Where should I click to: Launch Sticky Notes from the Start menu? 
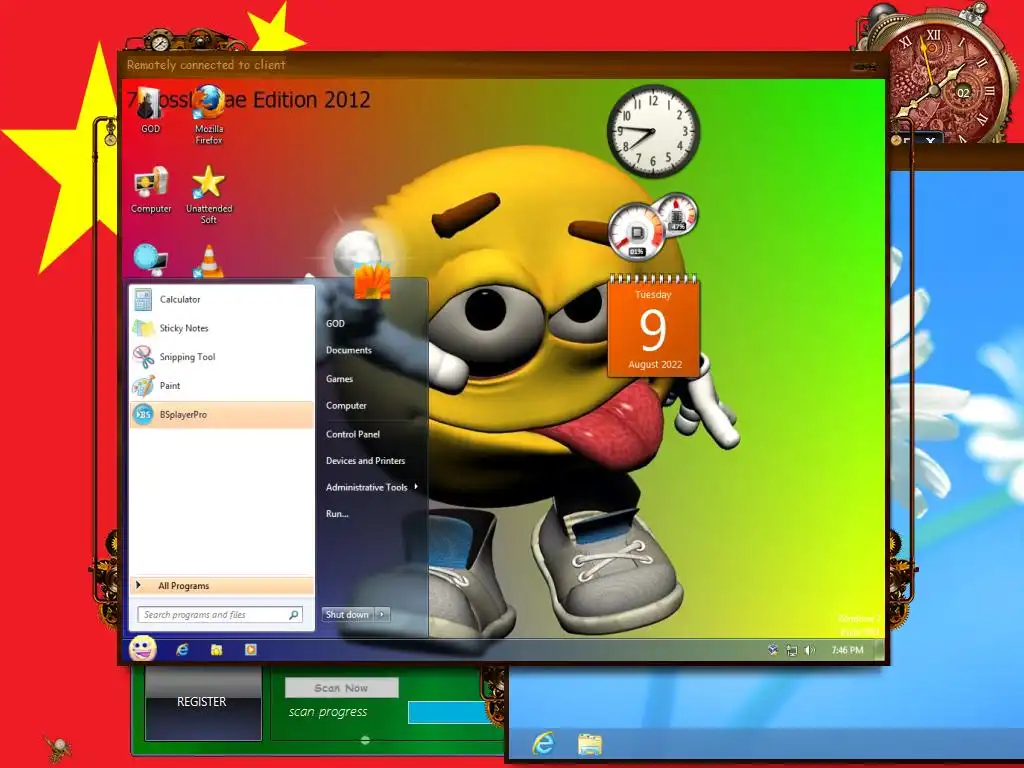222,328
